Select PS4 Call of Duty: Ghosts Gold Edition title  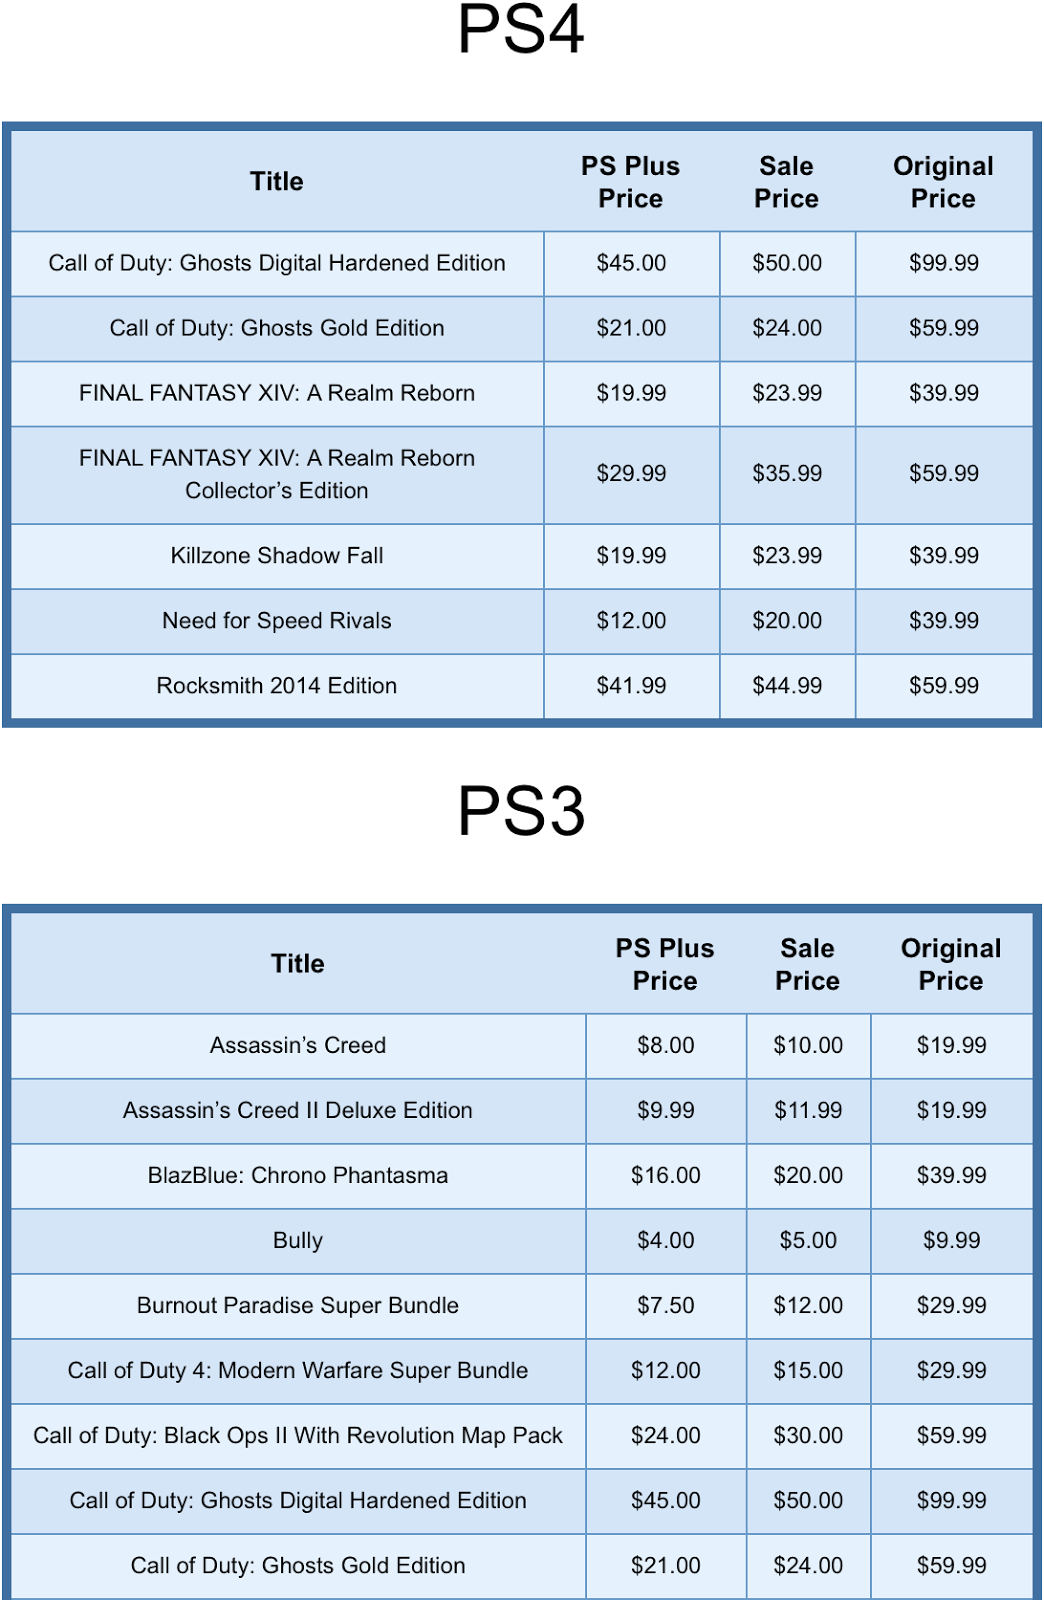pos(277,328)
